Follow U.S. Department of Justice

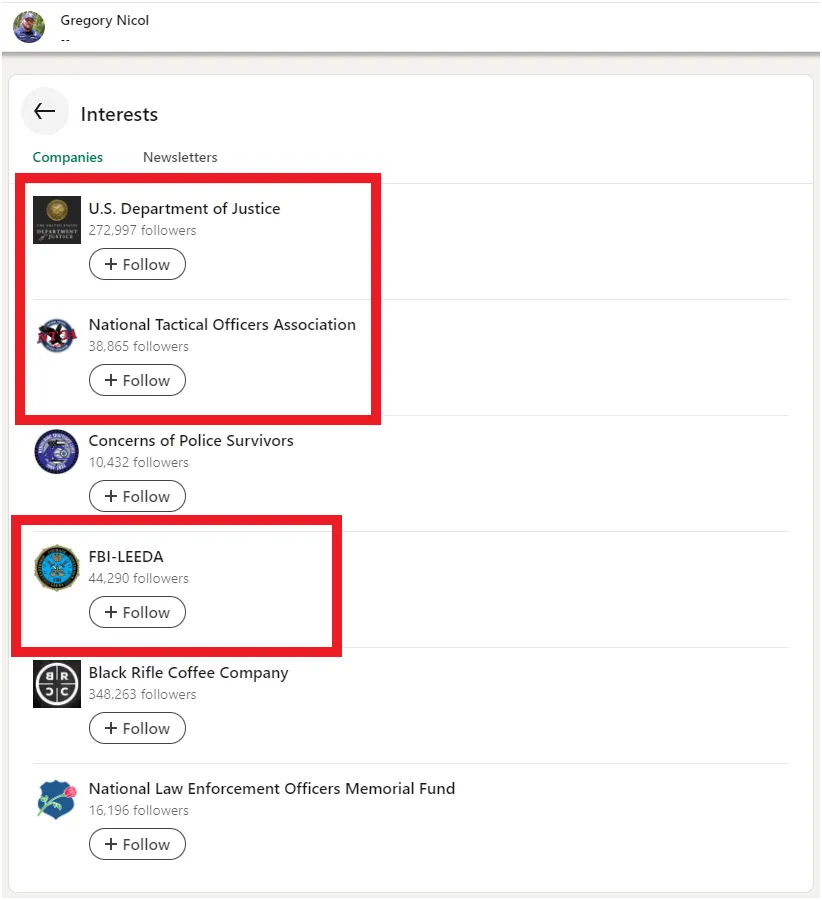(137, 265)
